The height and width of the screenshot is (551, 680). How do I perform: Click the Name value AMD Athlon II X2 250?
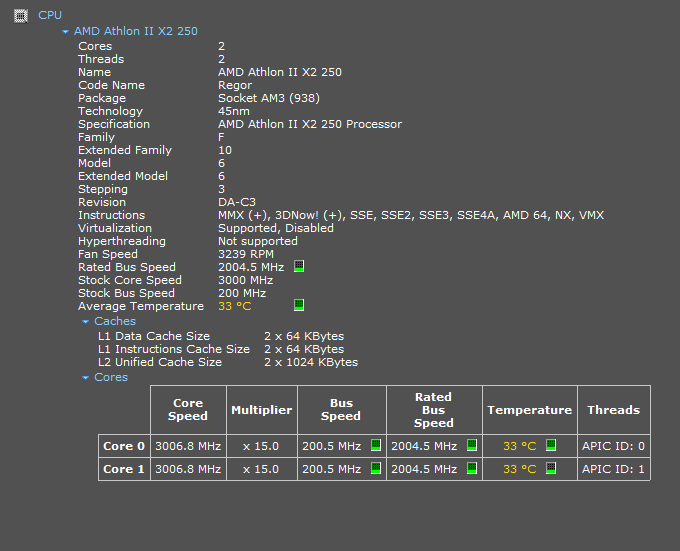coord(280,72)
